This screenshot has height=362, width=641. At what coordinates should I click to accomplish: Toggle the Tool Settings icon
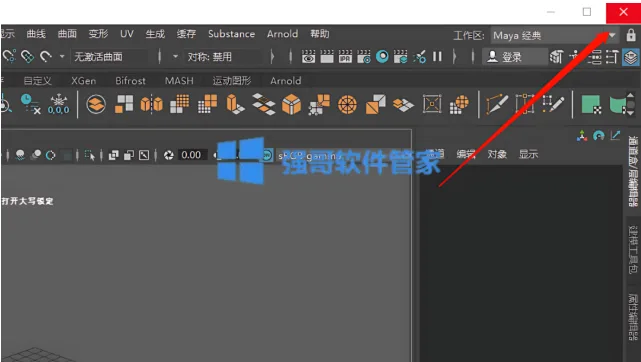click(x=612, y=57)
